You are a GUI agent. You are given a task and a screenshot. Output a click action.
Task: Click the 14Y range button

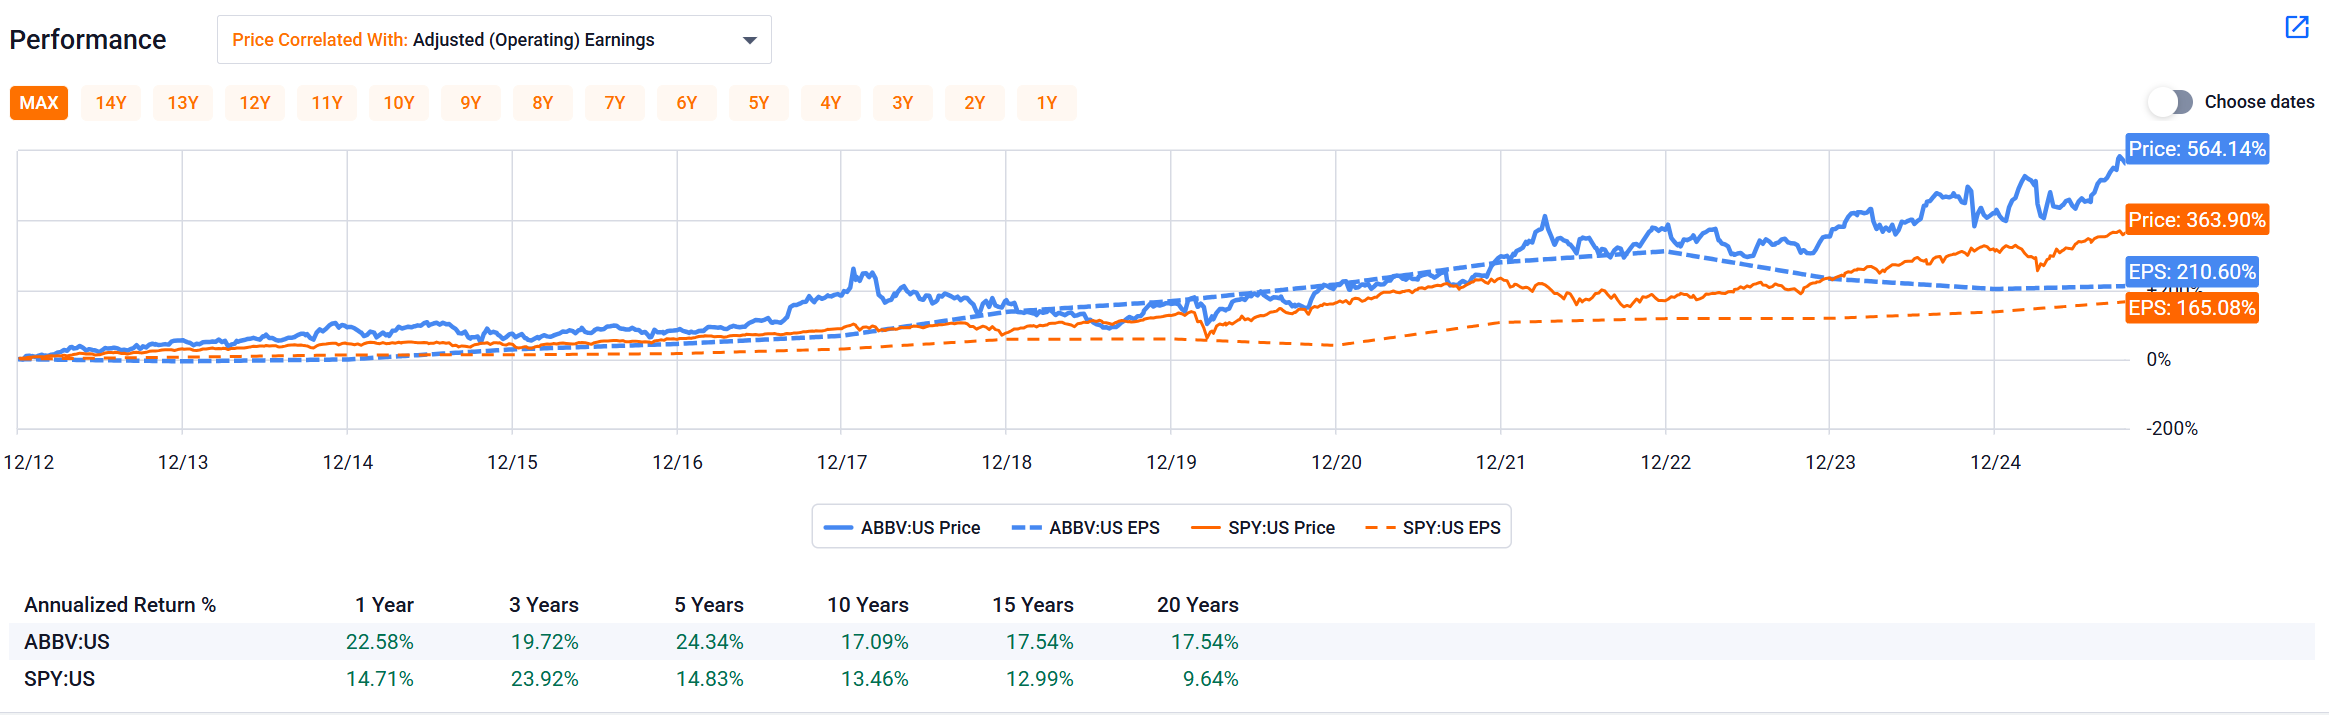(x=111, y=103)
